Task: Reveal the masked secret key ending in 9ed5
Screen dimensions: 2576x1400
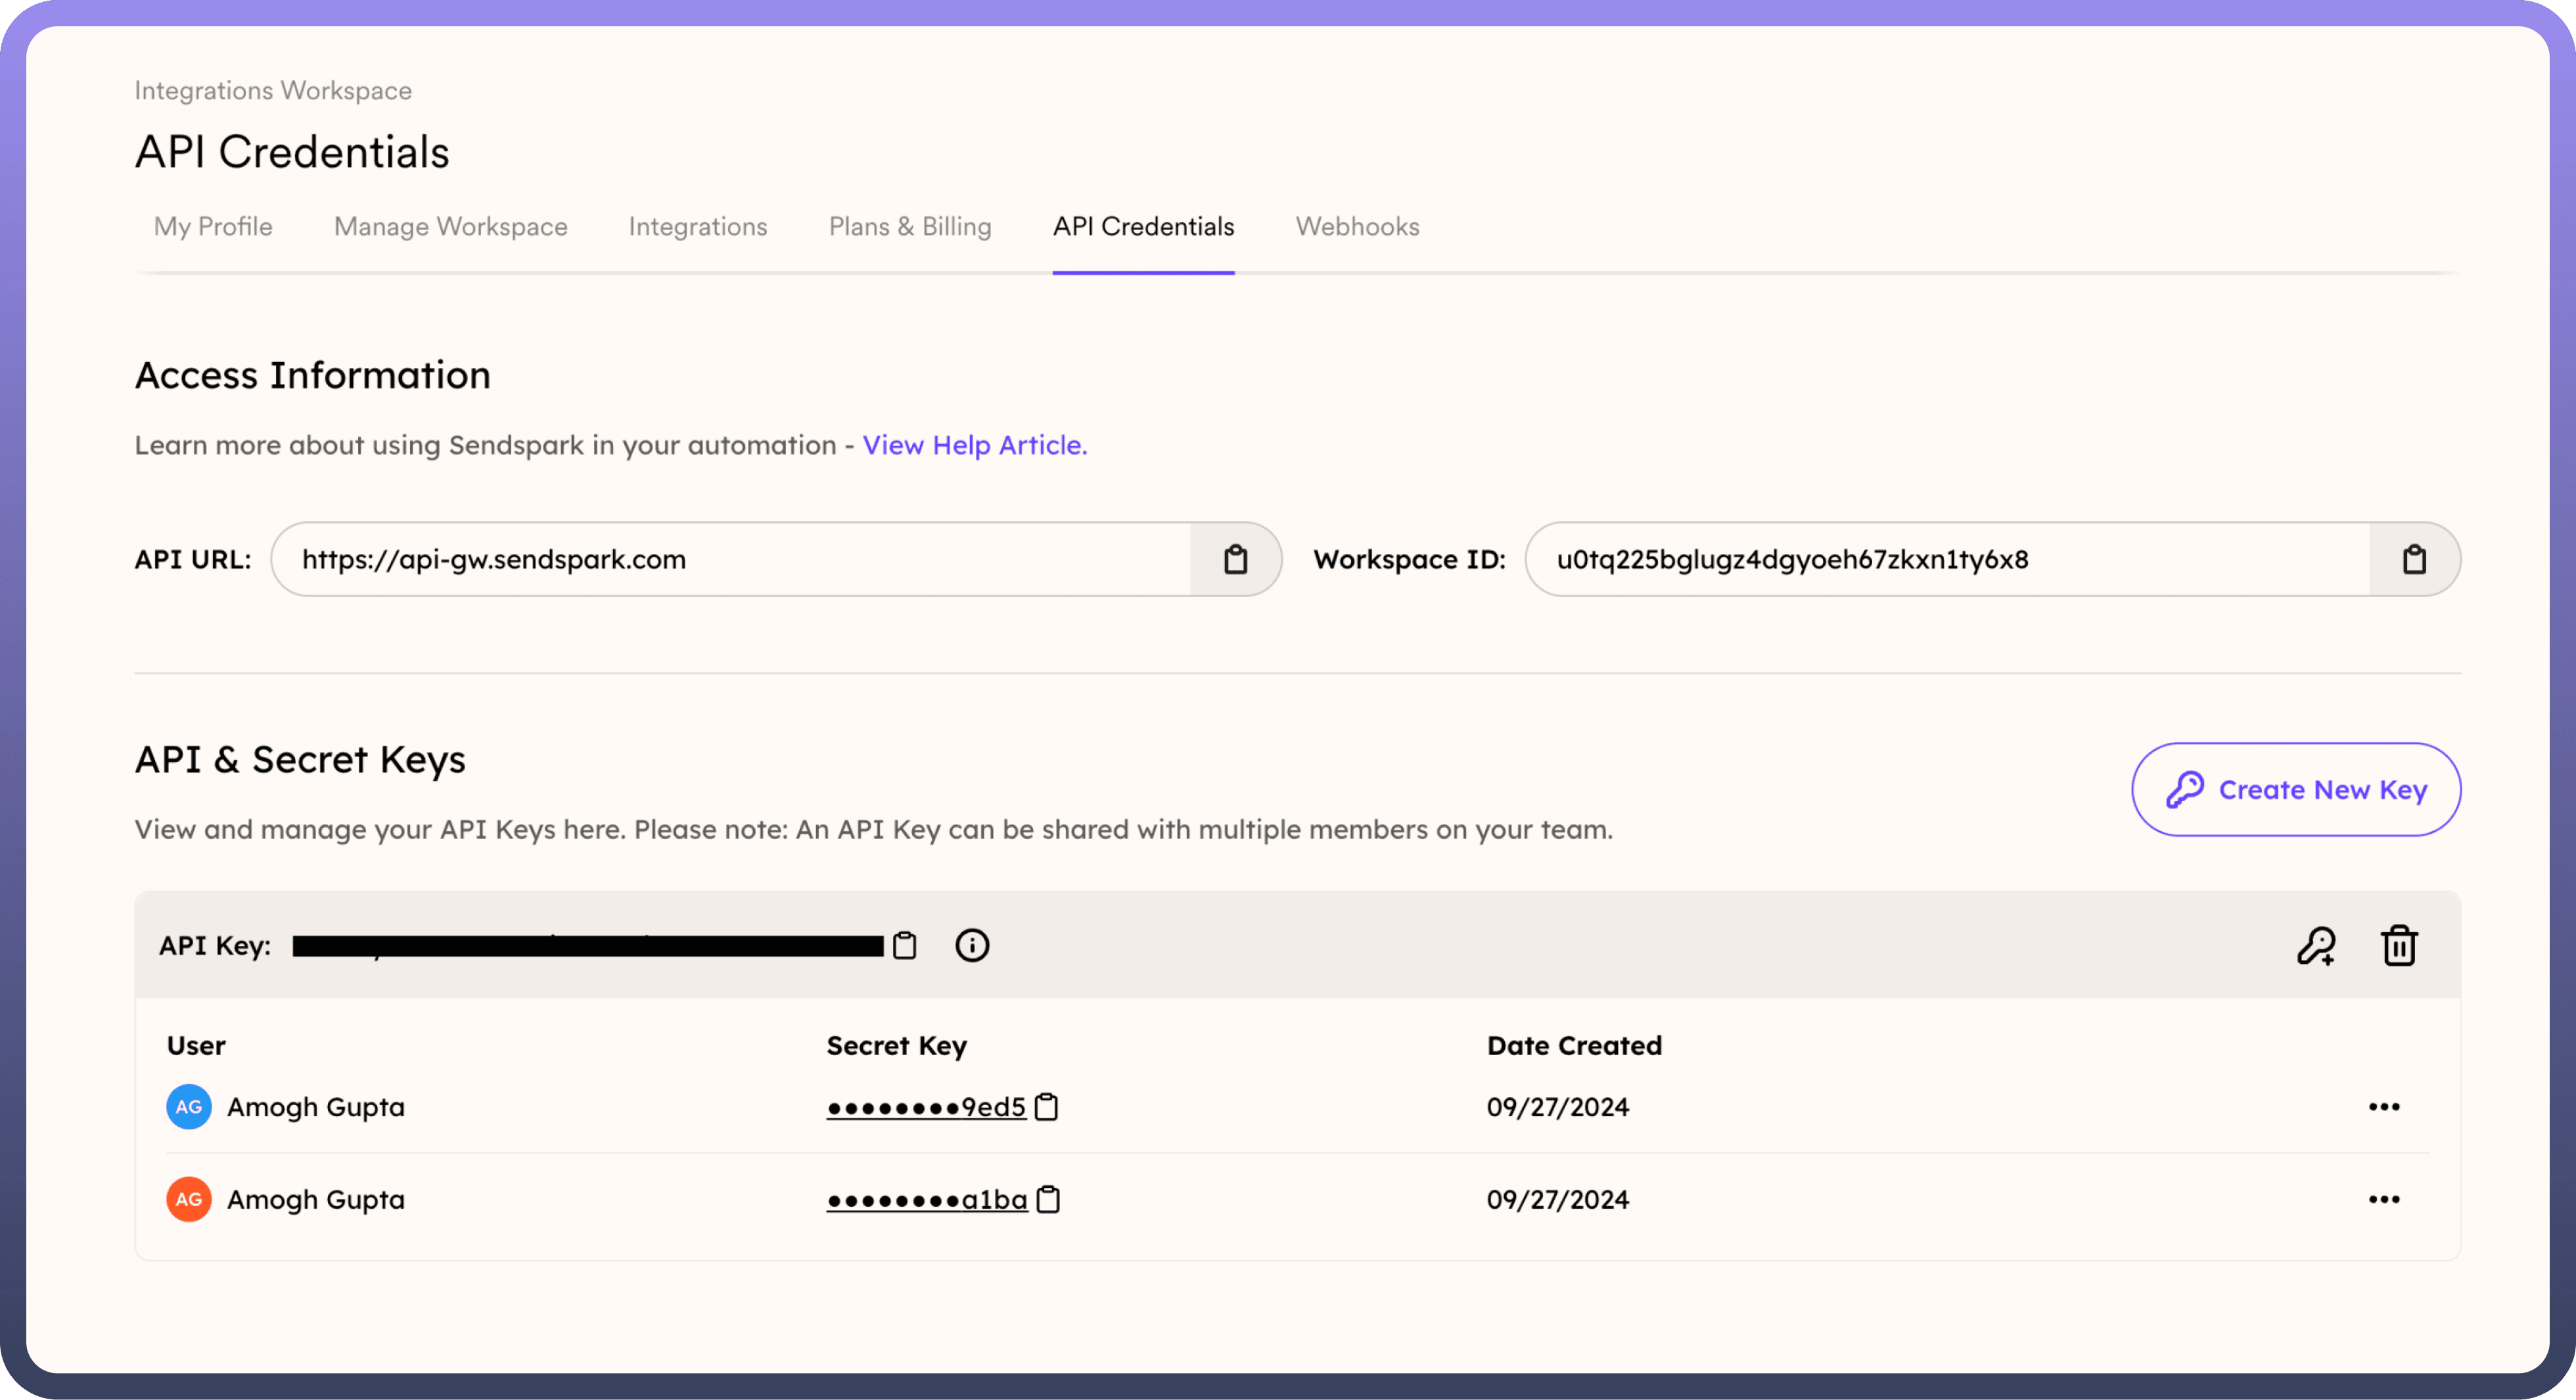Action: 926,1107
